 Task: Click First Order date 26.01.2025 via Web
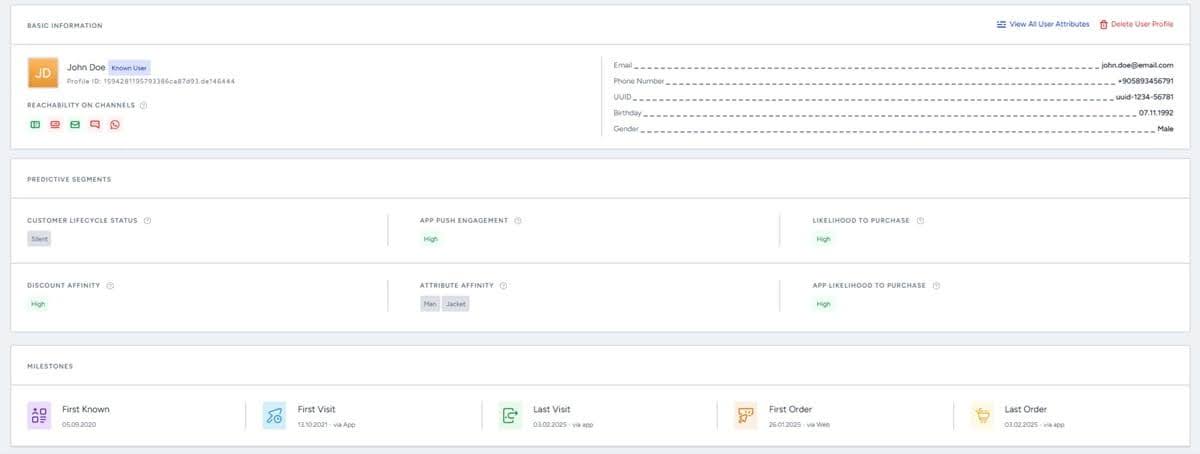pos(800,424)
